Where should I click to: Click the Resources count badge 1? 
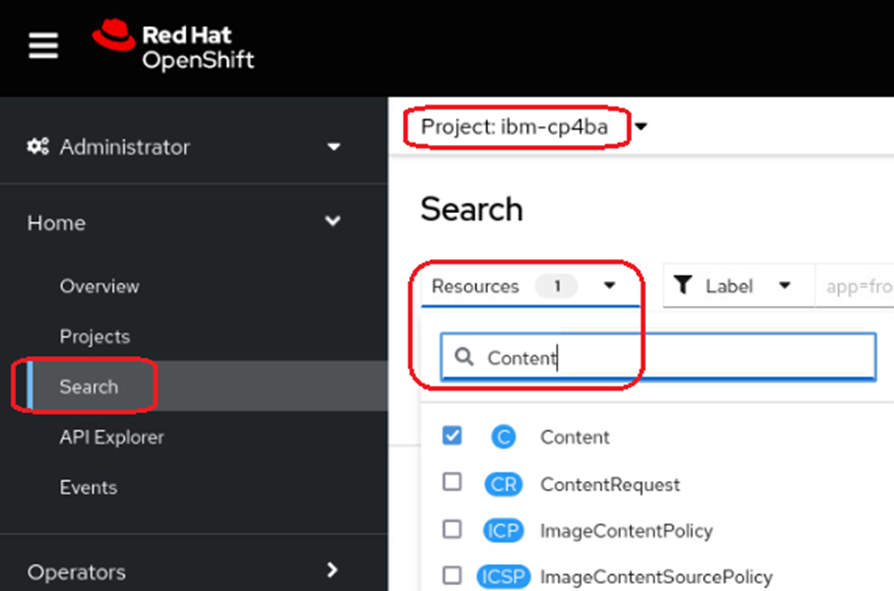point(556,286)
